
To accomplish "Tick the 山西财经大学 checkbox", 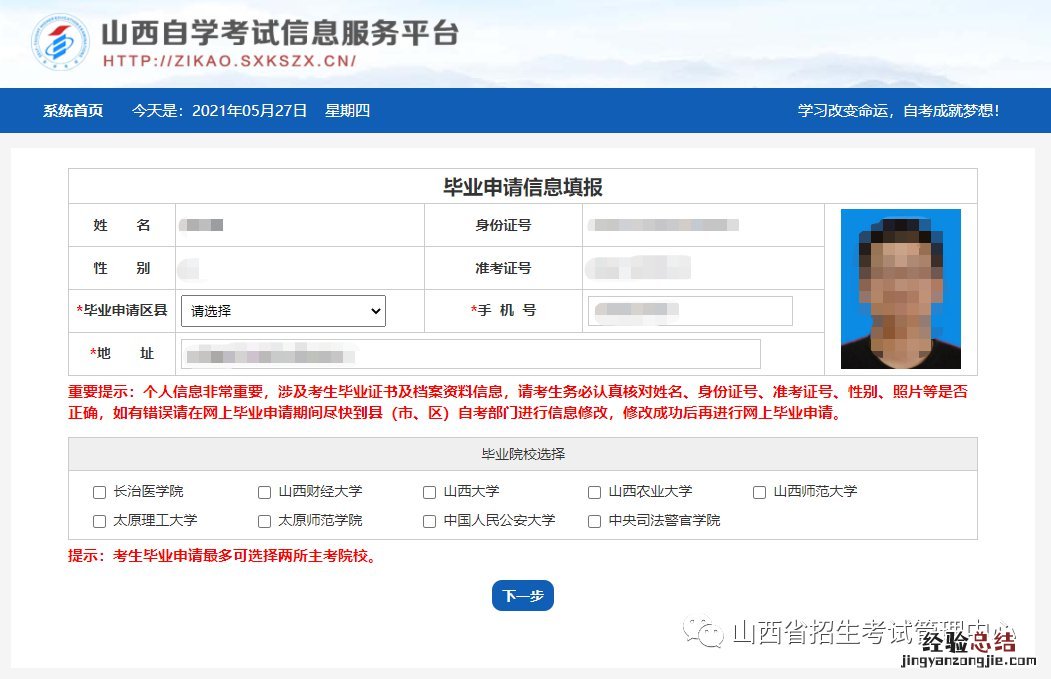I will coord(264,492).
